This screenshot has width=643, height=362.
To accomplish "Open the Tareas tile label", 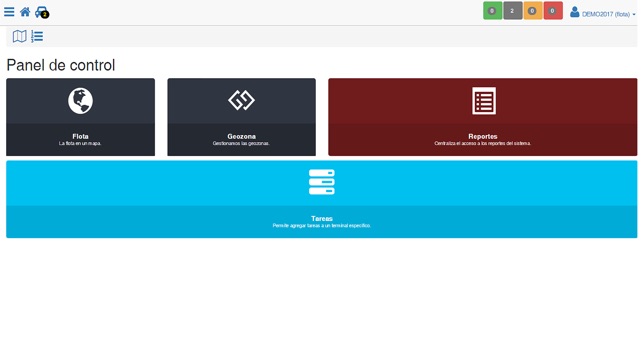I will click(x=322, y=219).
